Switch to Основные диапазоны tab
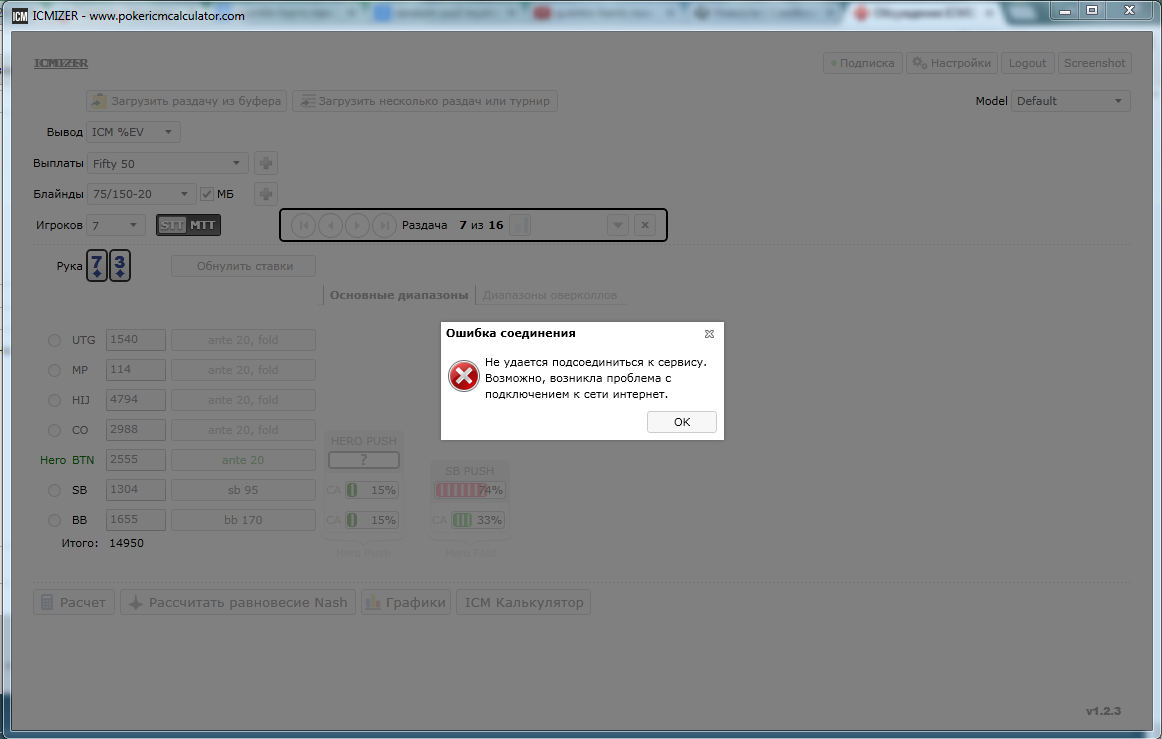1162x739 pixels. 399,295
